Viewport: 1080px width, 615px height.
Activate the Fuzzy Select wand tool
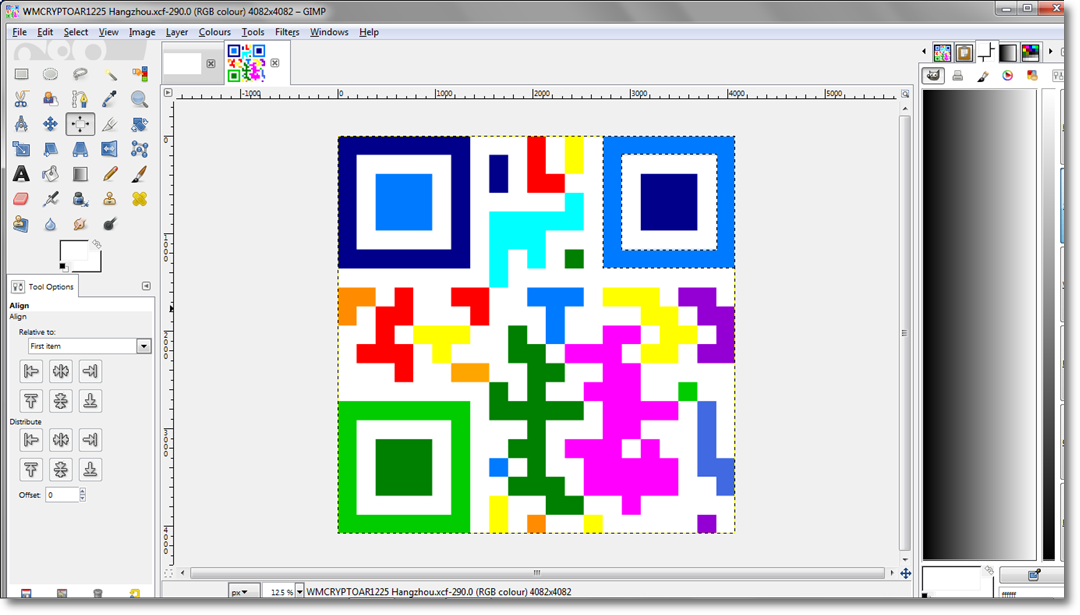[110, 74]
